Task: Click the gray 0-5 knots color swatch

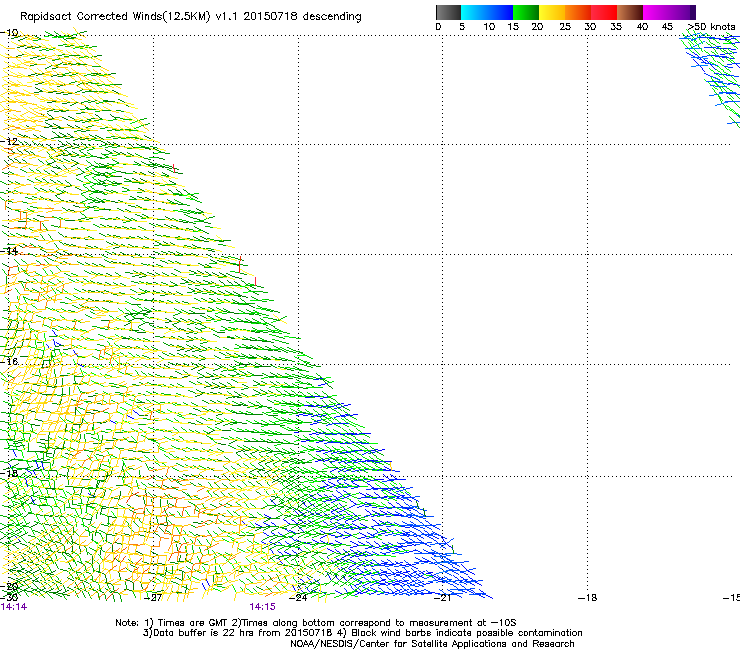Action: (x=448, y=12)
